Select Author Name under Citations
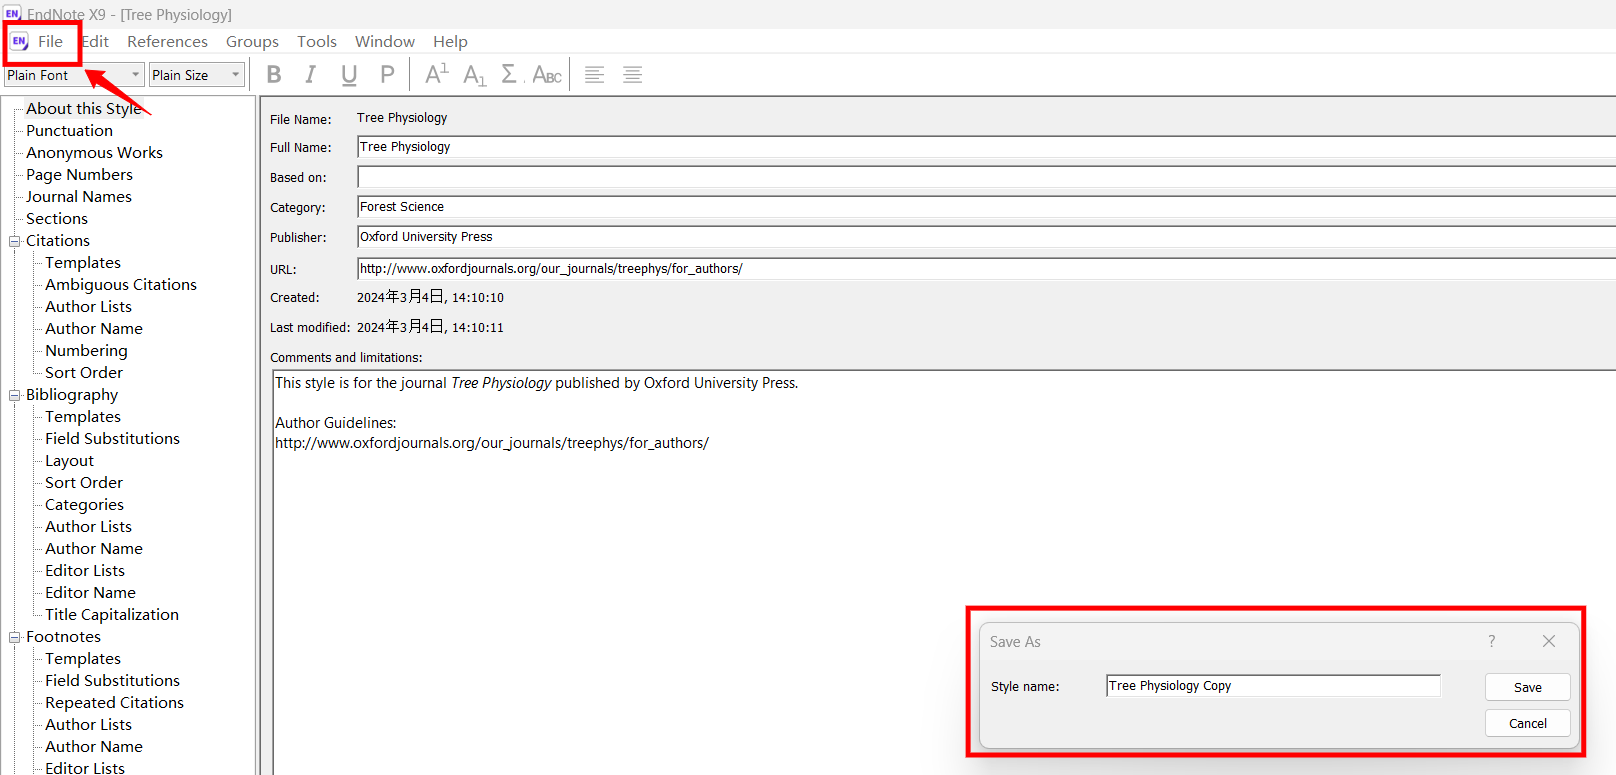This screenshot has width=1616, height=775. [x=94, y=329]
